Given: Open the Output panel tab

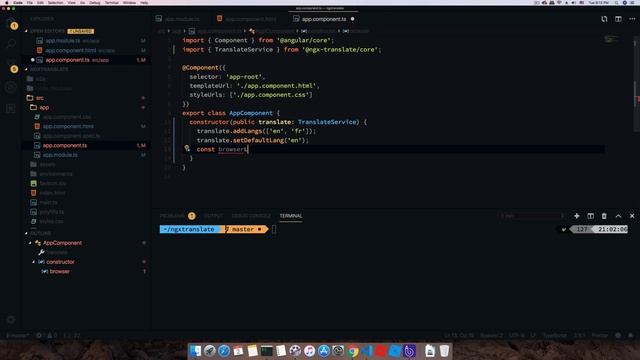Looking at the screenshot, I should click(x=213, y=216).
